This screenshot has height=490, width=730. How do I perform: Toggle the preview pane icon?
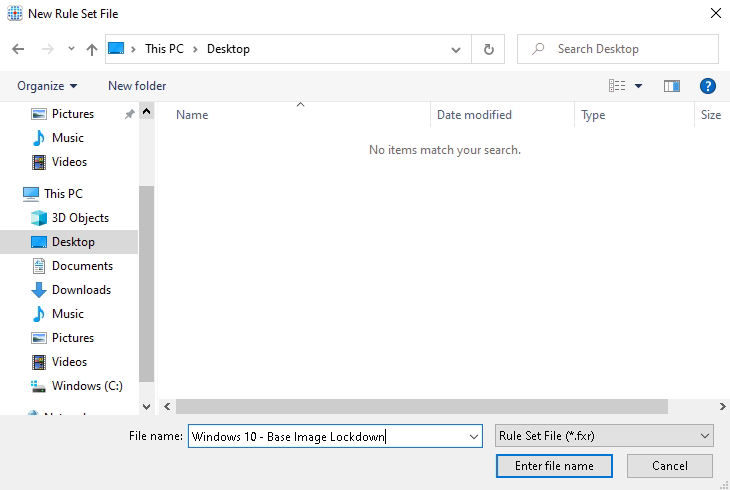(672, 86)
